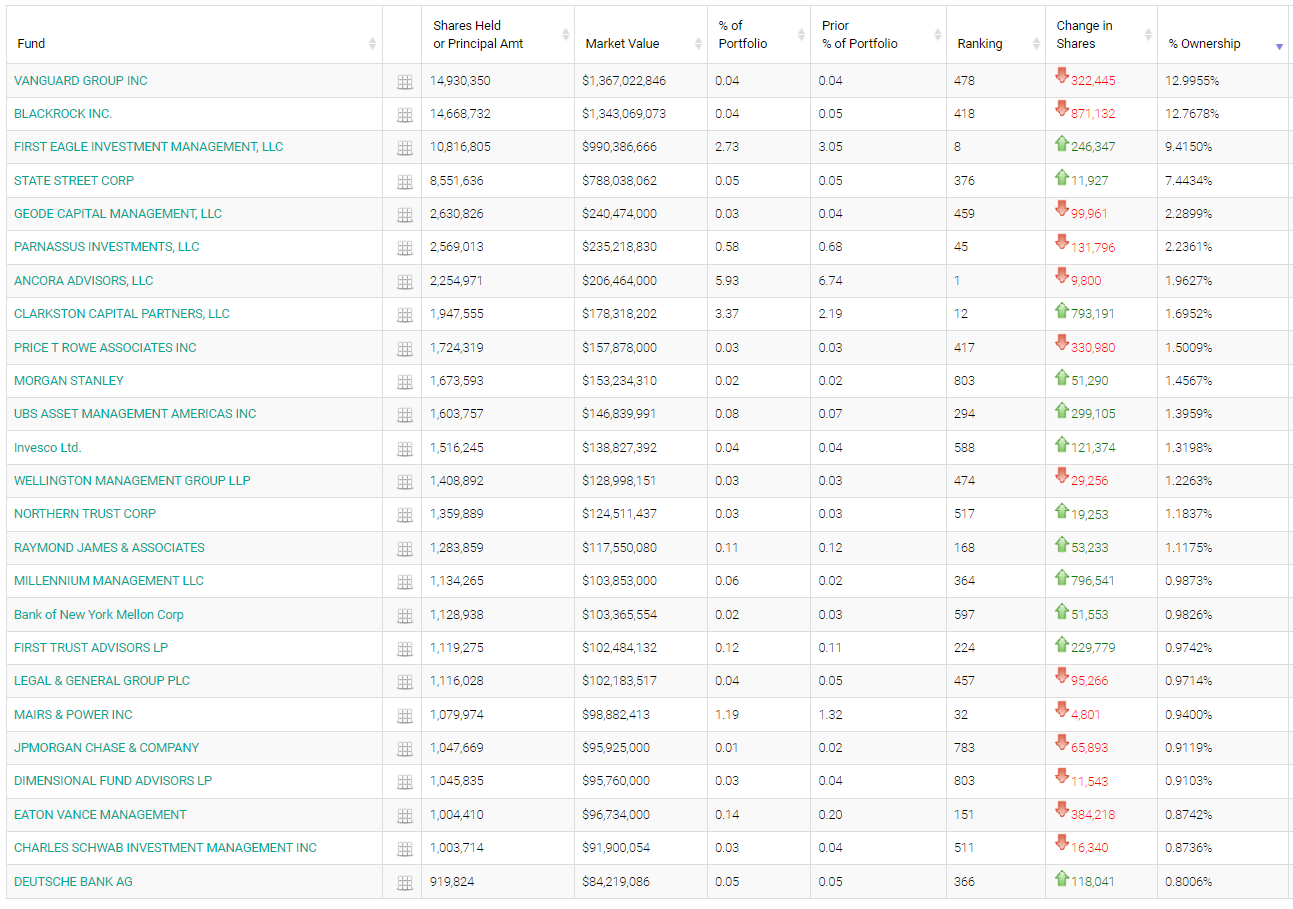Screen dimensions: 1293x909
Task: Select Ancora ownership value 1.9627%
Action: tap(1189, 281)
